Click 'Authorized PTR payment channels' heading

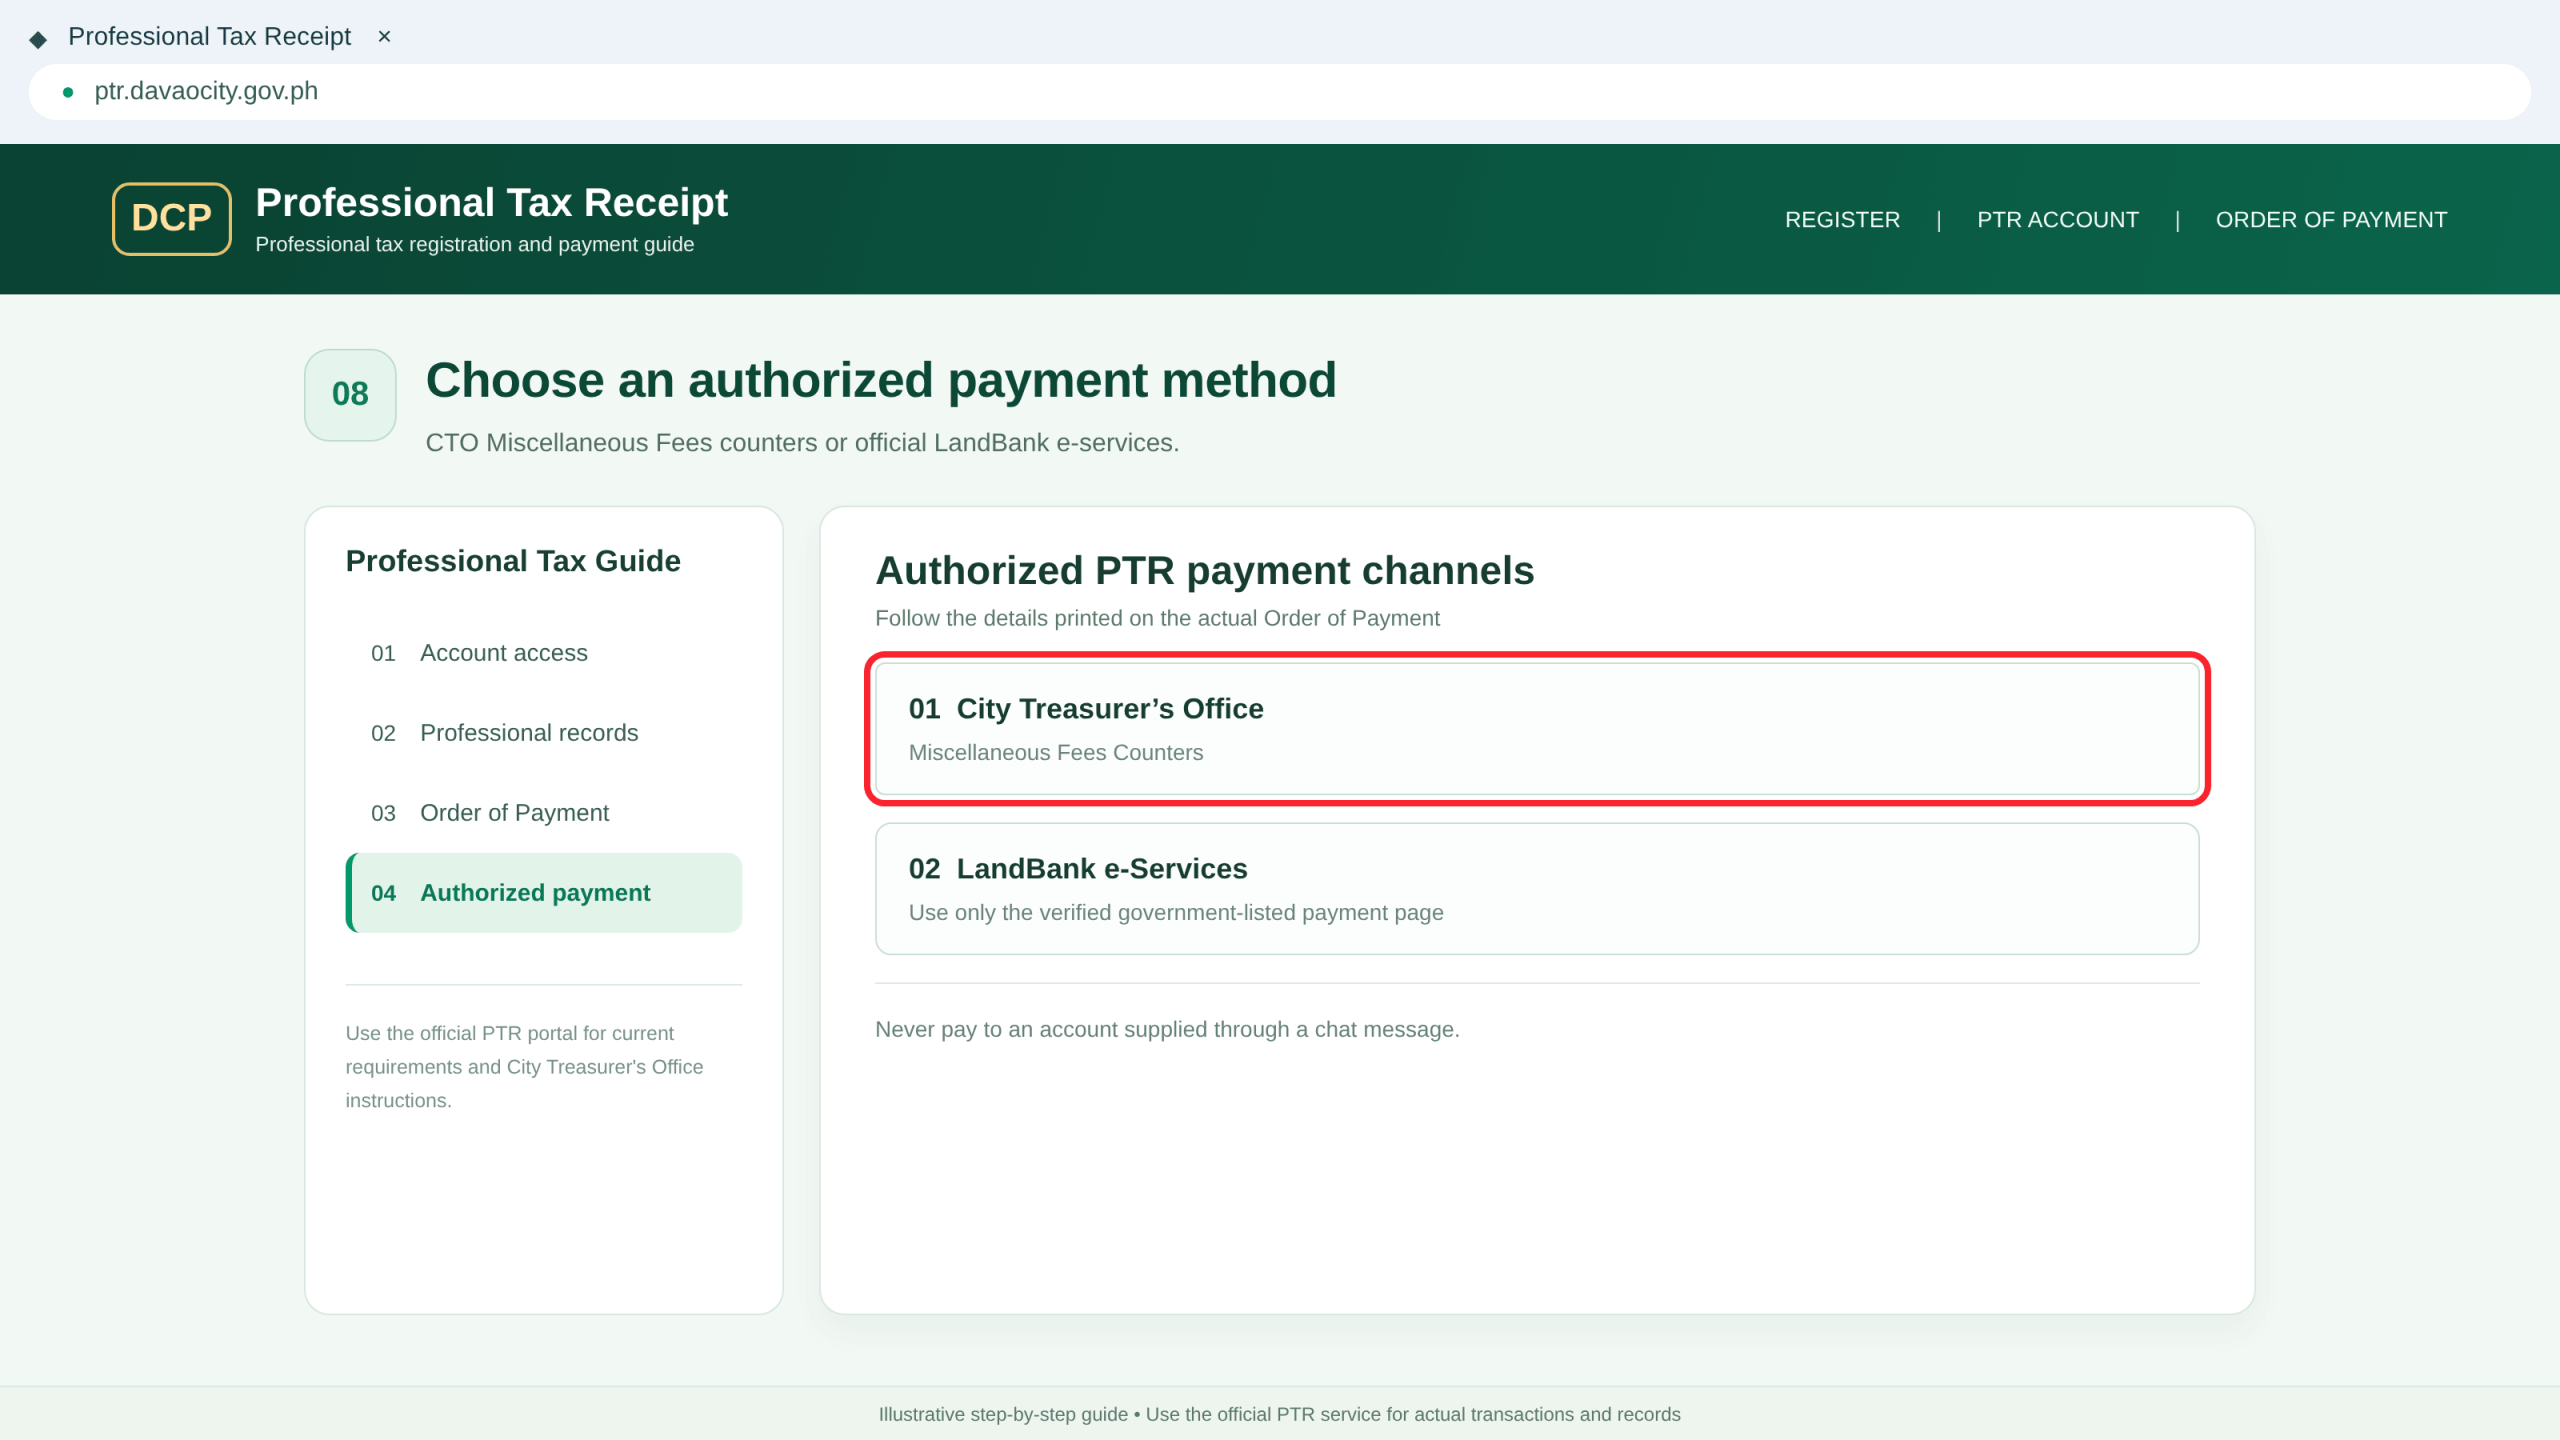click(x=1204, y=571)
